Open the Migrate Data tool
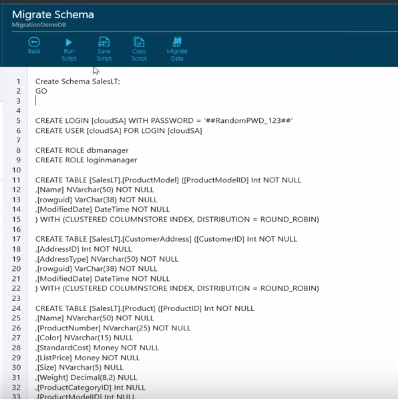Screen dimensions: 398x399 tap(177, 49)
